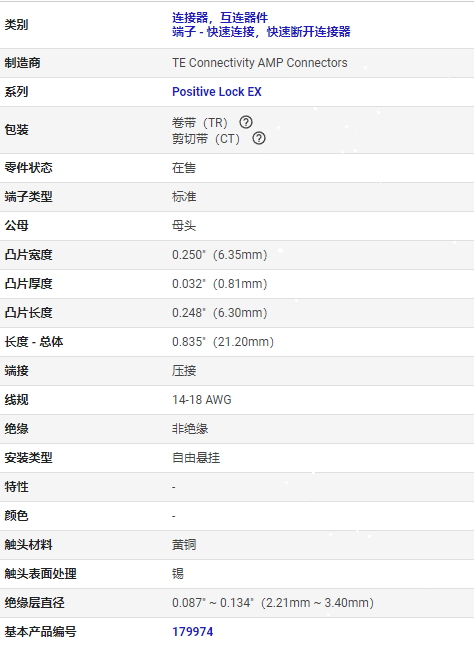Click the 绝缘层直径 diameter range value
Viewport: 474px width, 645px height.
pos(273,603)
